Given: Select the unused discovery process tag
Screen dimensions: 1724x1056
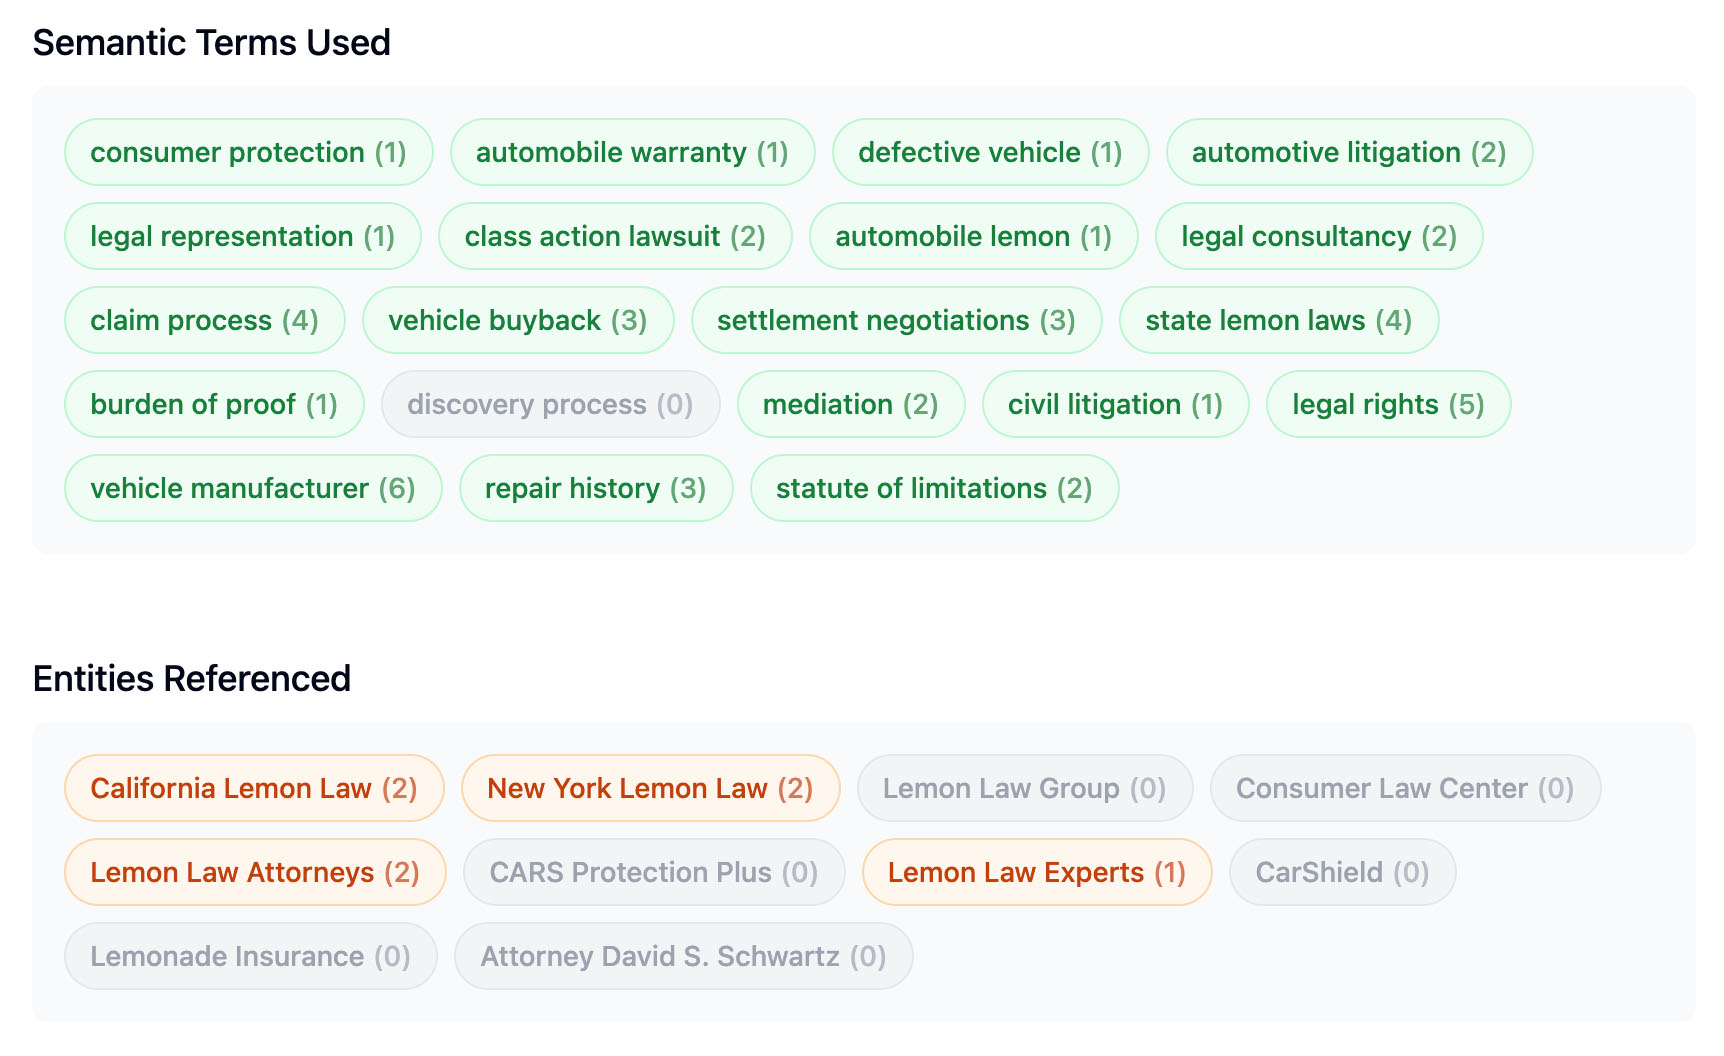Looking at the screenshot, I should click(550, 404).
